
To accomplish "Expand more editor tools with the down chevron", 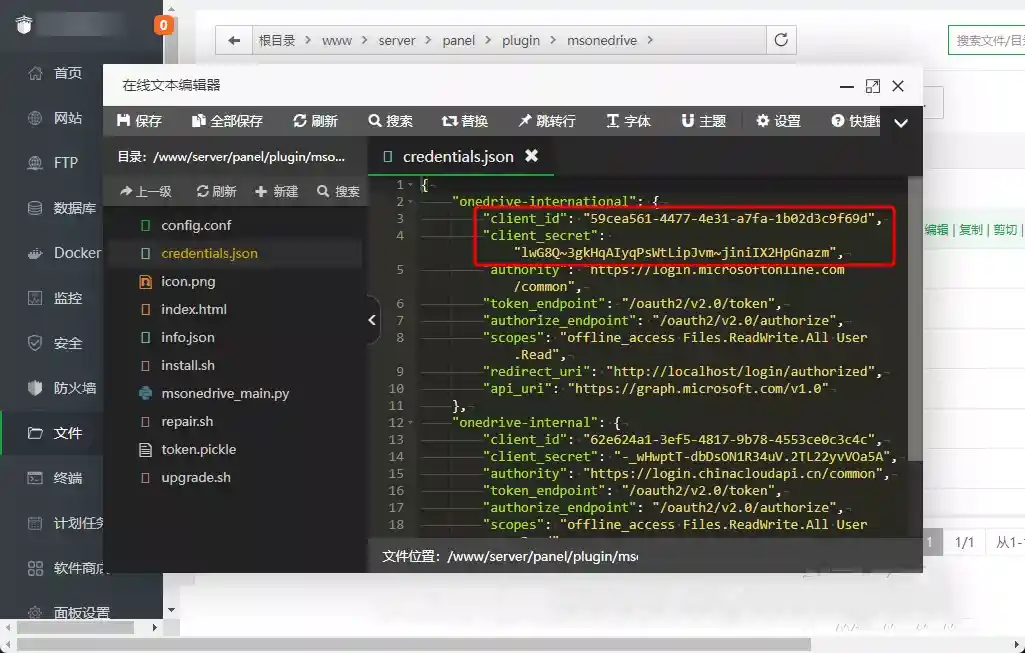I will click(901, 121).
